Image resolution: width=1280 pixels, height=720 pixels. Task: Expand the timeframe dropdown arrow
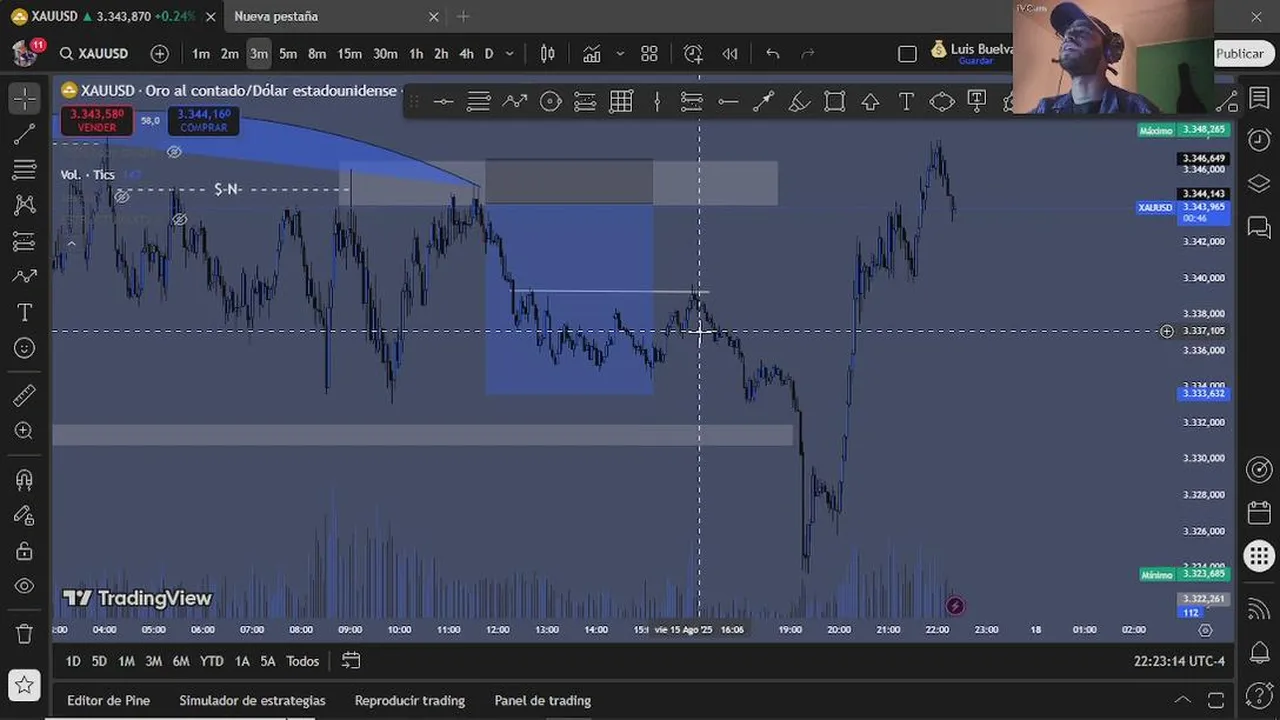pyautogui.click(x=510, y=54)
